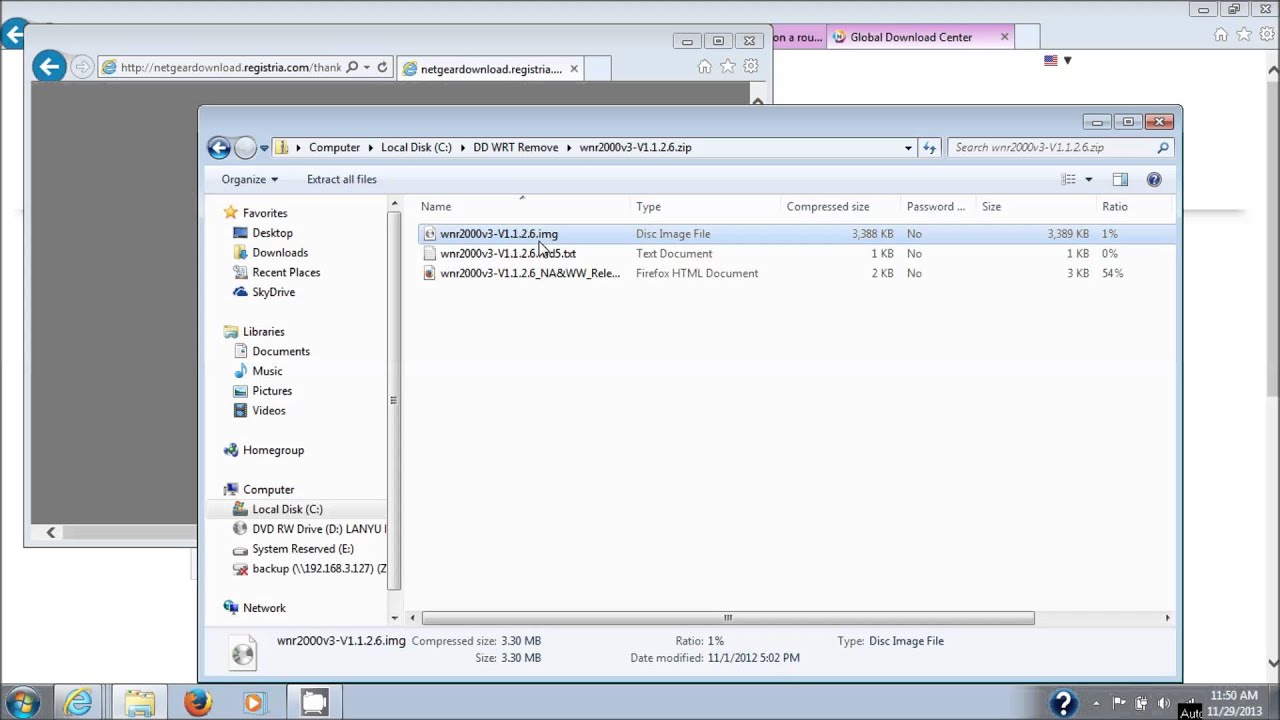The height and width of the screenshot is (720, 1280).
Task: Select the netgeardownload.registria tab
Action: (x=490, y=69)
